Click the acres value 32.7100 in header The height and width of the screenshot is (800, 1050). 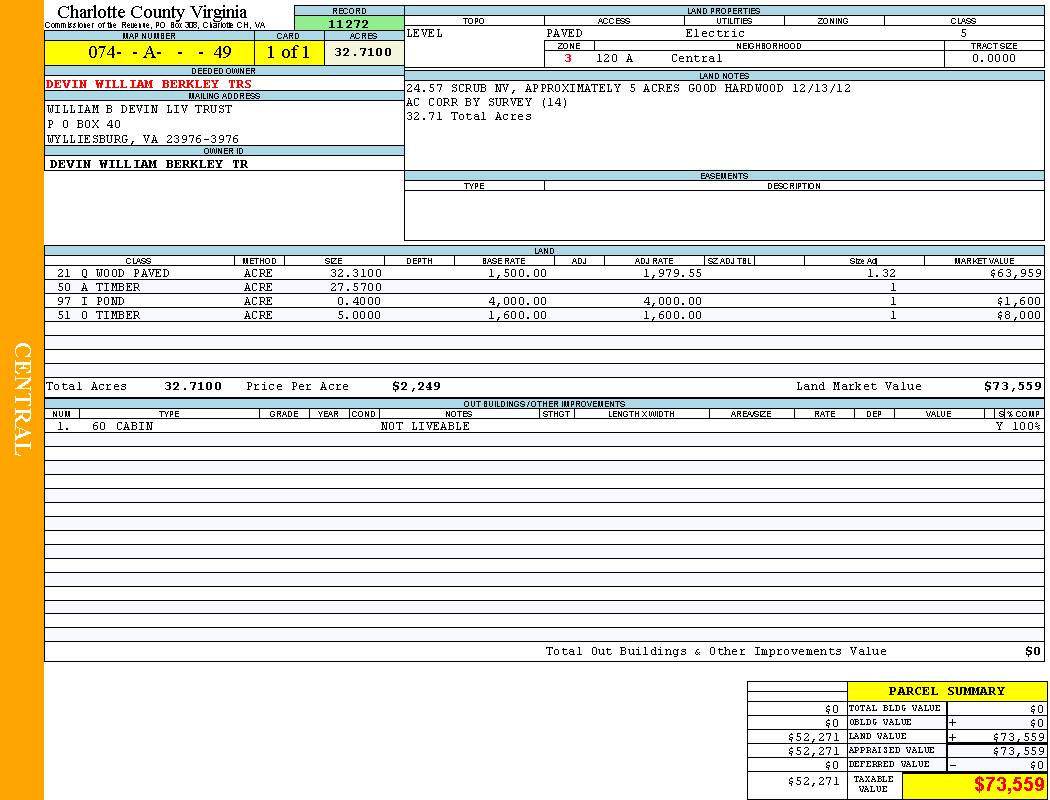click(363, 53)
